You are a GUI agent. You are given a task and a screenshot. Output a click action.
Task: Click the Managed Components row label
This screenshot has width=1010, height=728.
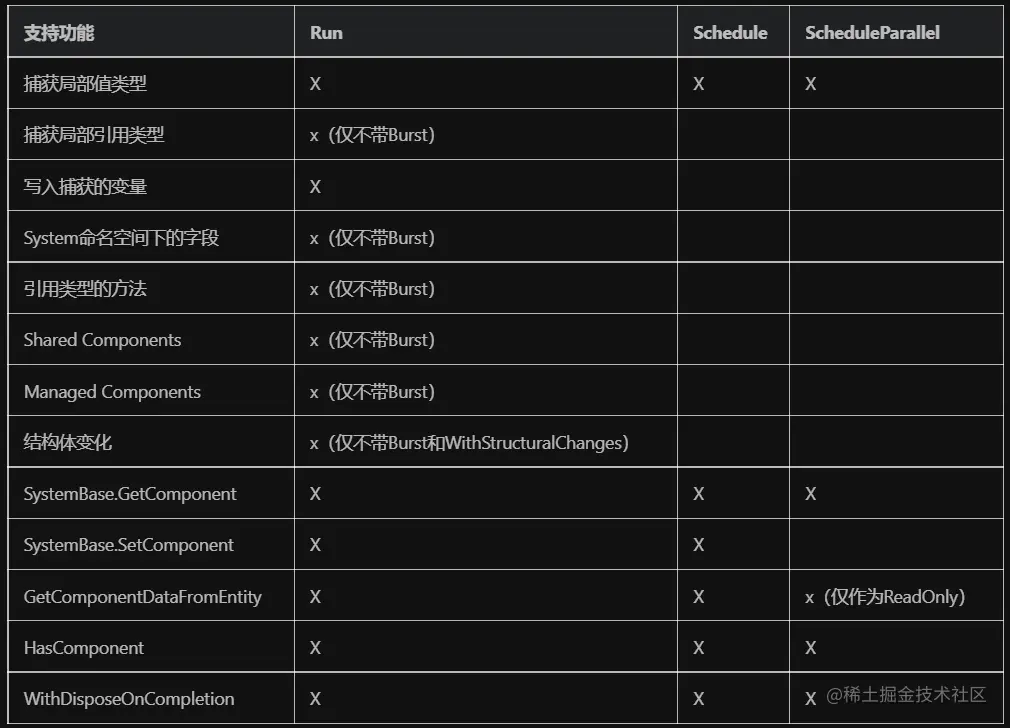click(112, 392)
